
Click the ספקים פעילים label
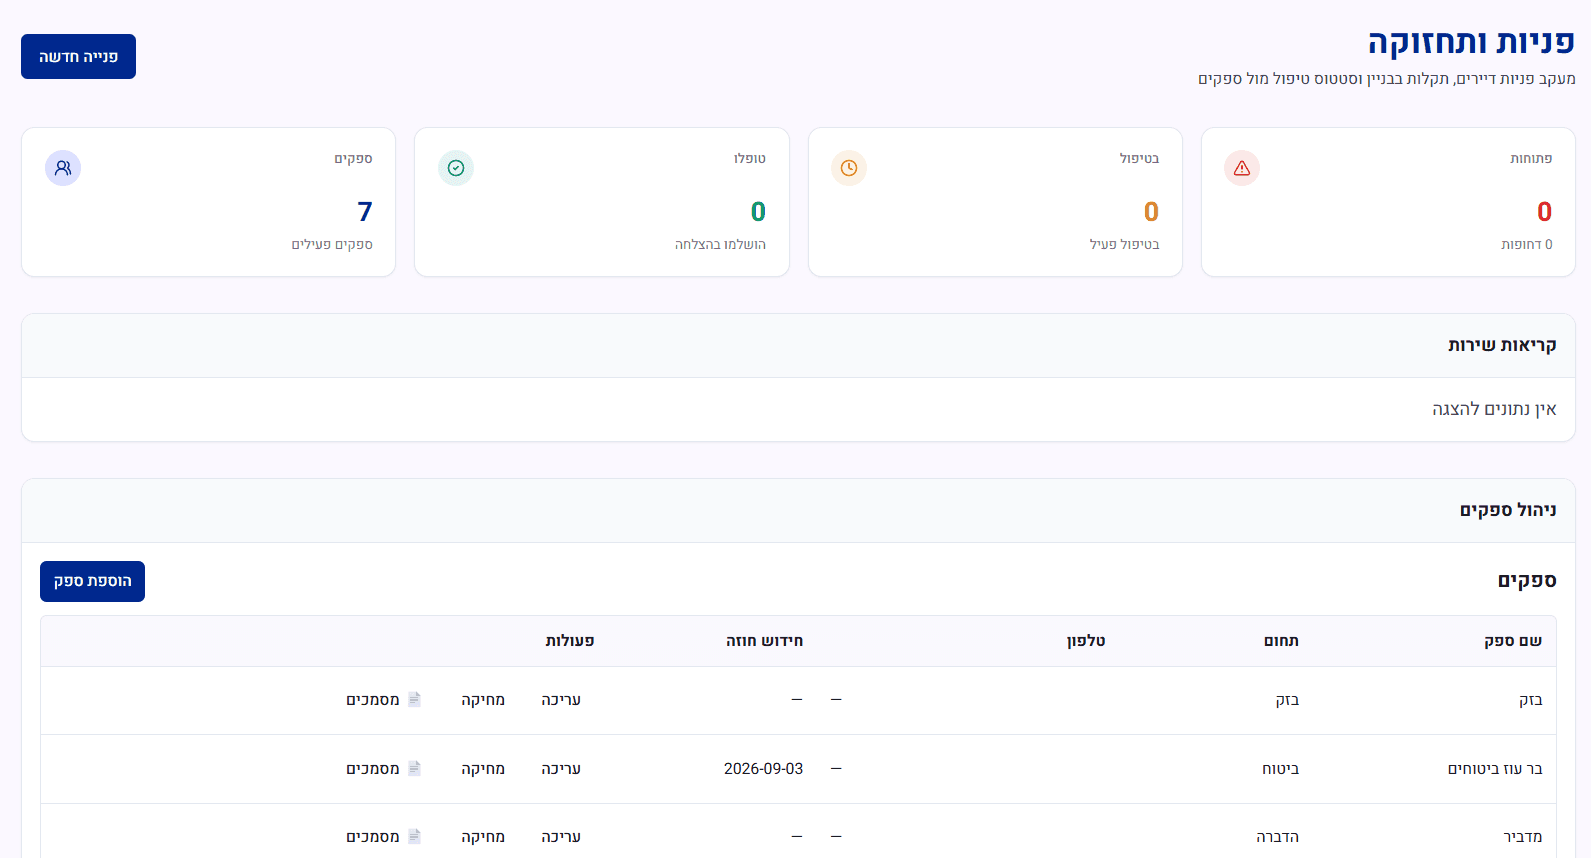point(332,244)
